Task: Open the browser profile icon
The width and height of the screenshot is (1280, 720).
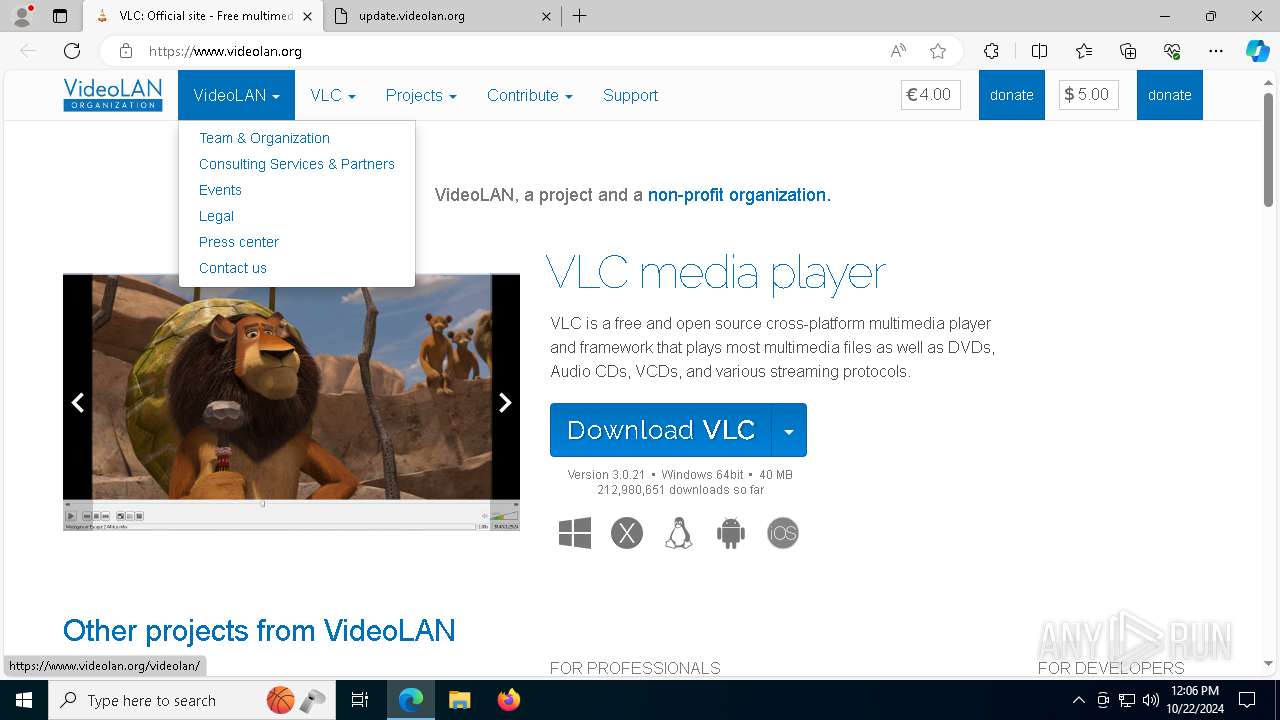Action: [x=22, y=16]
